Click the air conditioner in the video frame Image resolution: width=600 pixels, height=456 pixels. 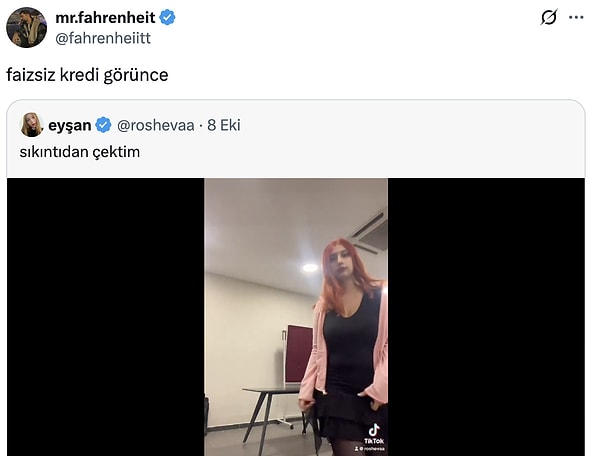pyautogui.click(x=369, y=232)
